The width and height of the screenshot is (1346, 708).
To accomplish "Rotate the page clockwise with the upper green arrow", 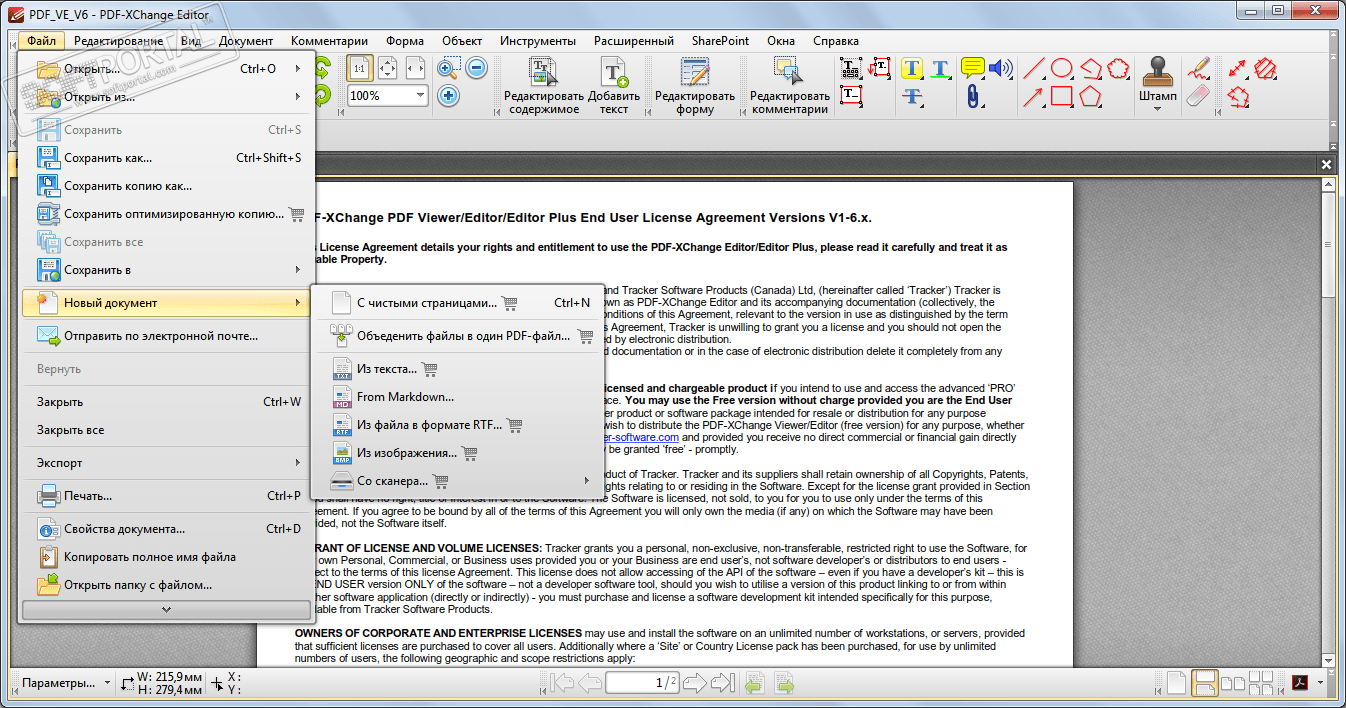I will (323, 69).
